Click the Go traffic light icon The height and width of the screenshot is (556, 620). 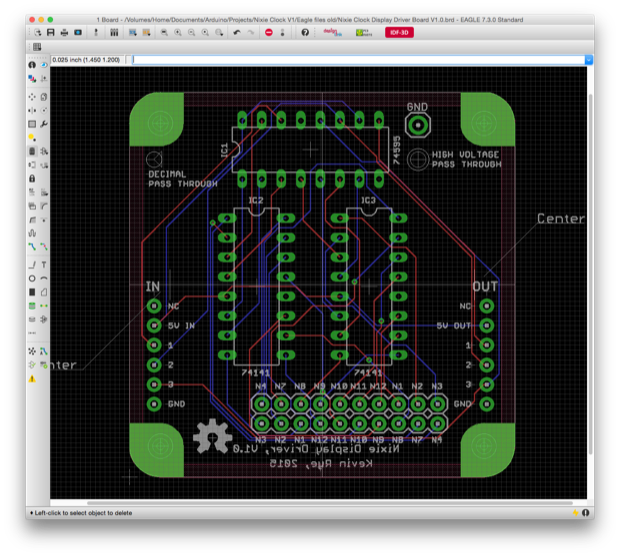[282, 32]
